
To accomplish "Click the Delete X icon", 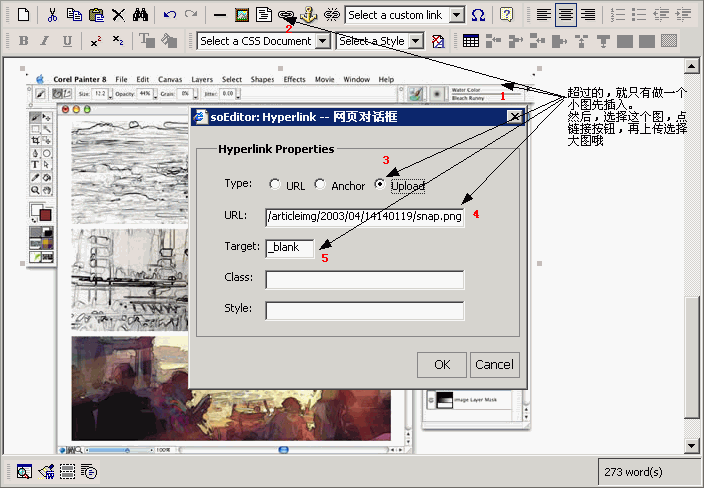I will (119, 15).
